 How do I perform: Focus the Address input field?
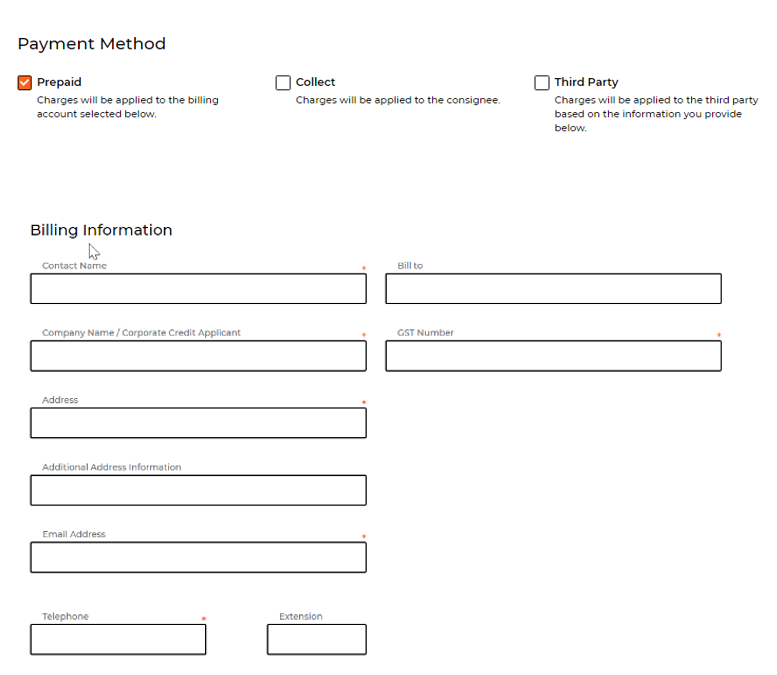(x=198, y=423)
